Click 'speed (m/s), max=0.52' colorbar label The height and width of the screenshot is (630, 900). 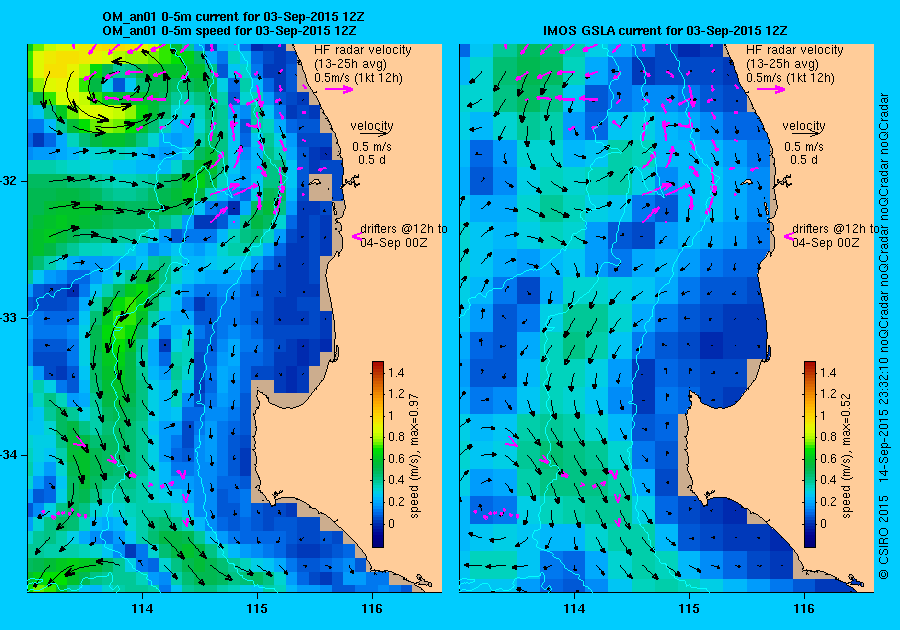(847, 456)
